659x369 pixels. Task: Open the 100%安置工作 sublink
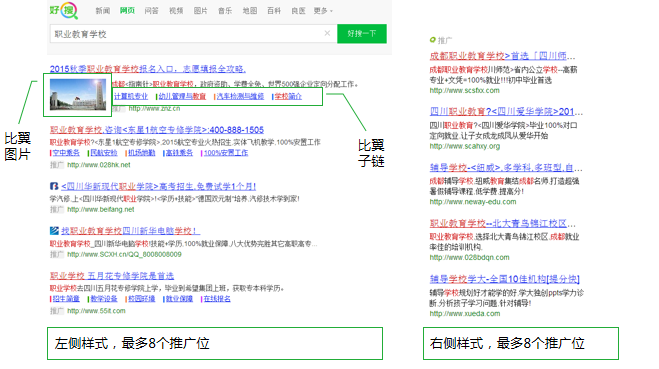226,153
